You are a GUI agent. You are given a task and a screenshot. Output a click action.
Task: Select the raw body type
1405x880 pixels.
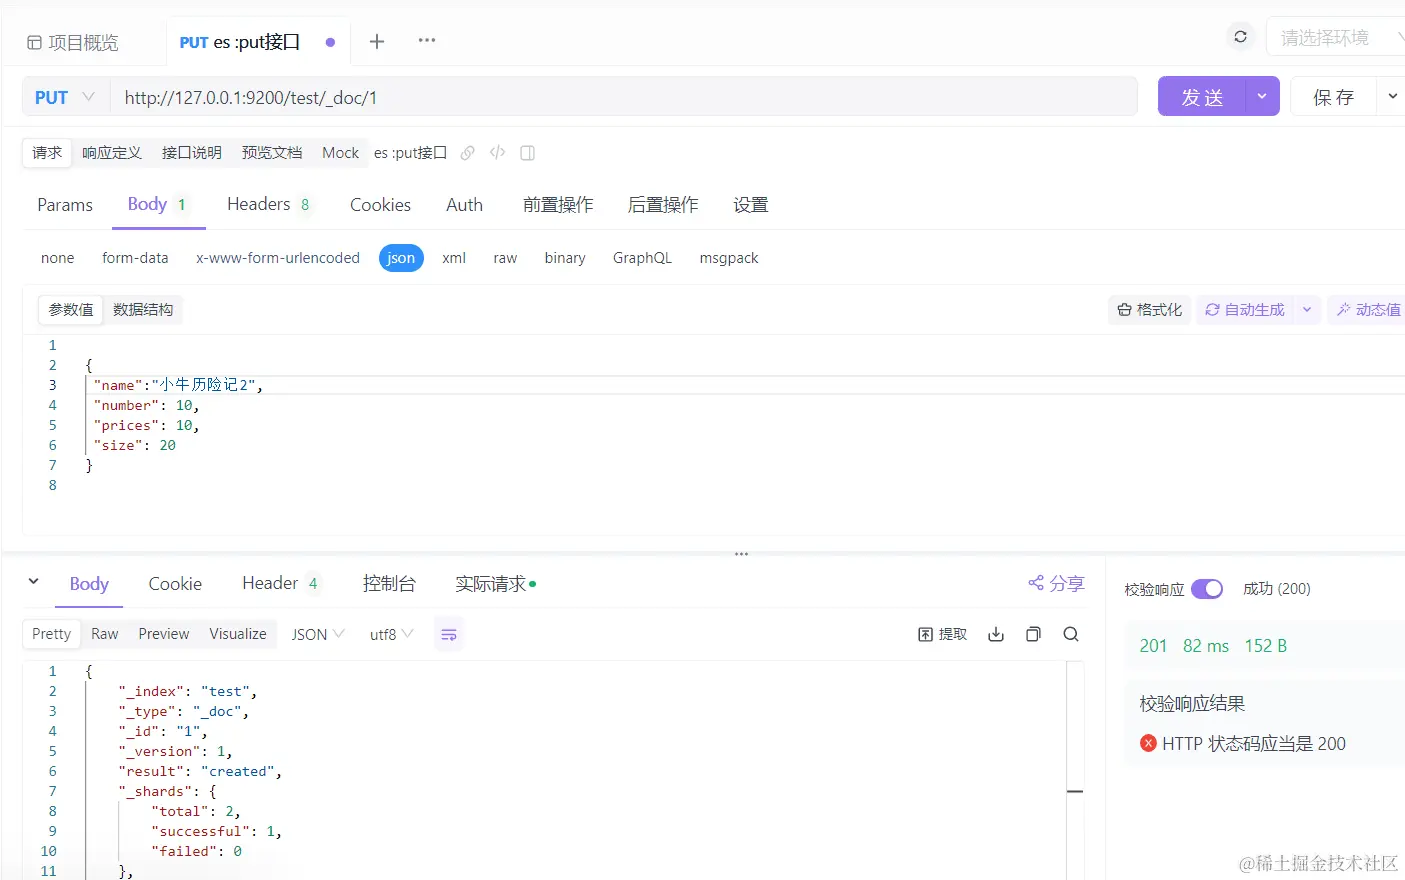505,258
